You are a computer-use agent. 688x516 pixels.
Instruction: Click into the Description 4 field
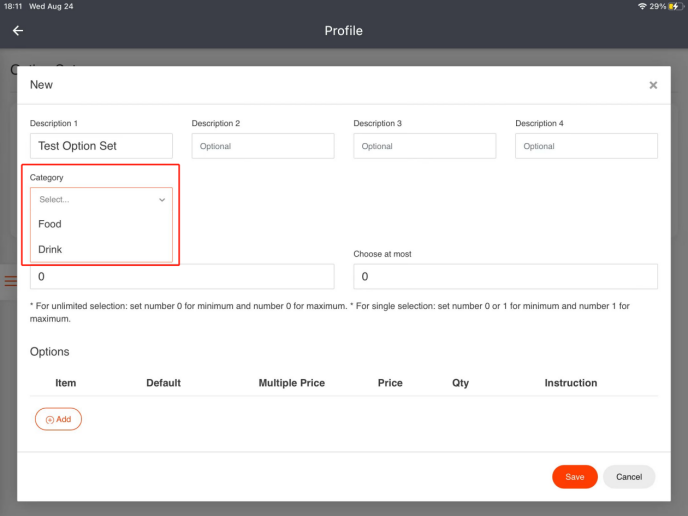tap(586, 146)
